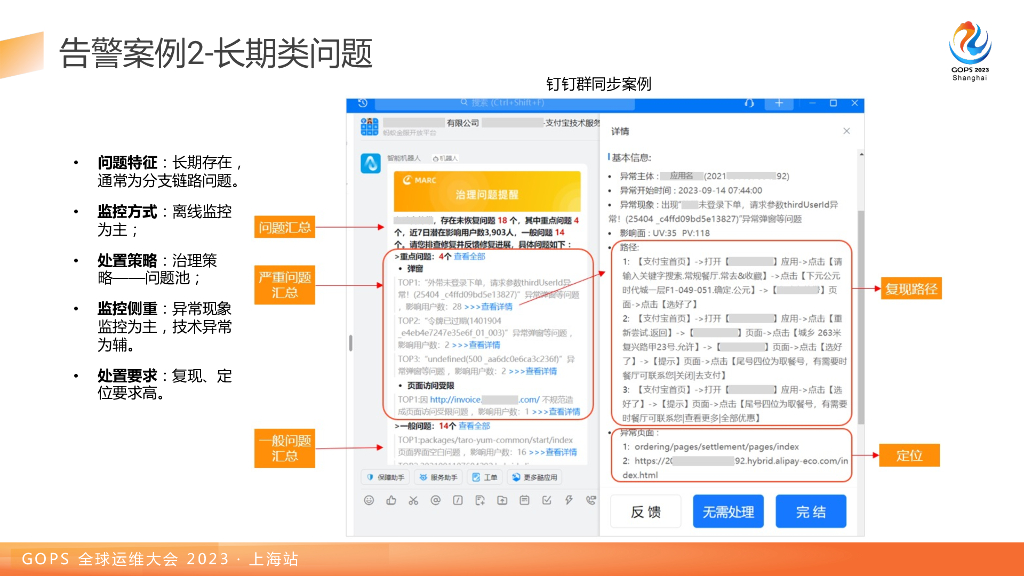Click the 机器人 tag beside 智能机器人

(x=445, y=158)
